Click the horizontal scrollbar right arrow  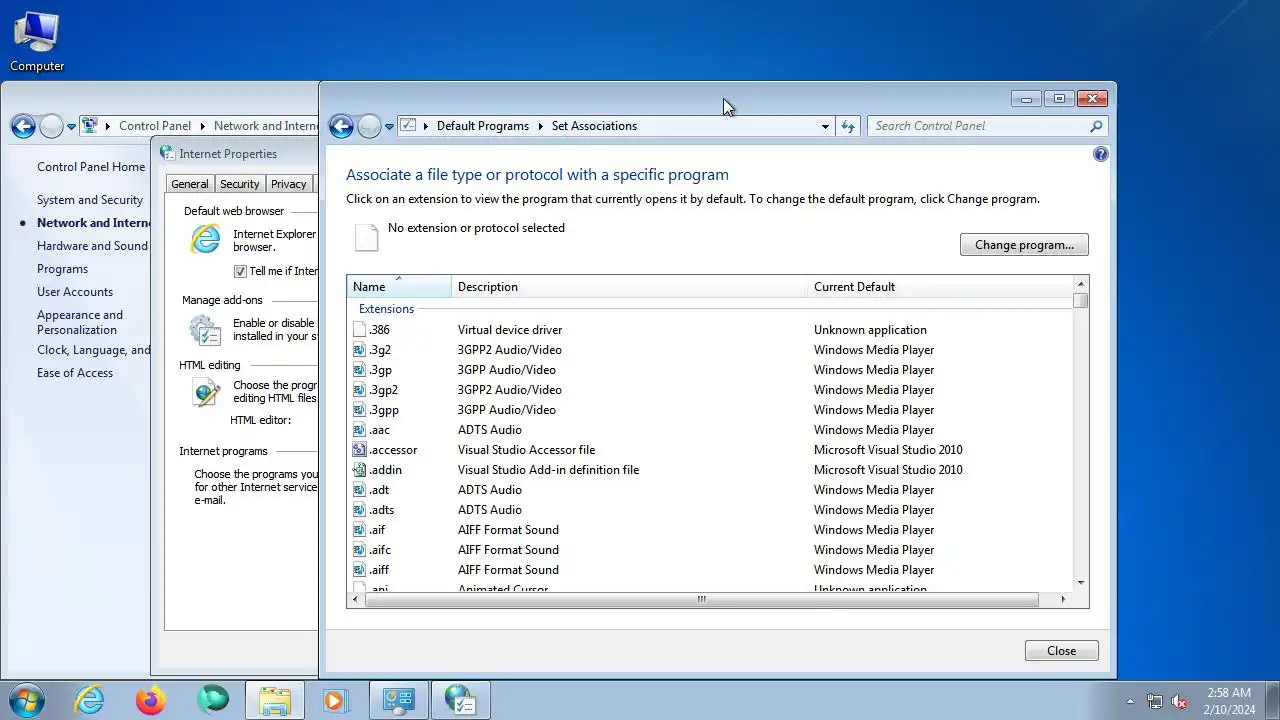click(1063, 599)
